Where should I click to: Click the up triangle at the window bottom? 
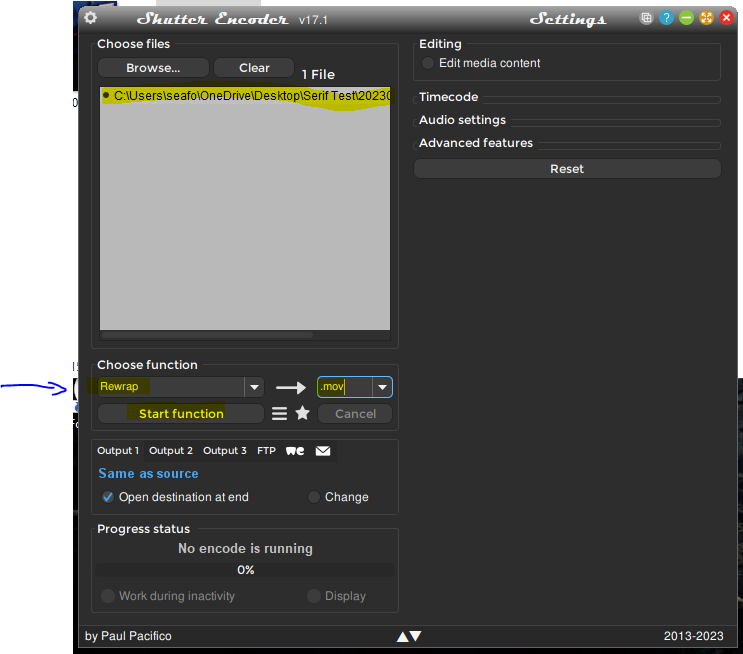[403, 636]
